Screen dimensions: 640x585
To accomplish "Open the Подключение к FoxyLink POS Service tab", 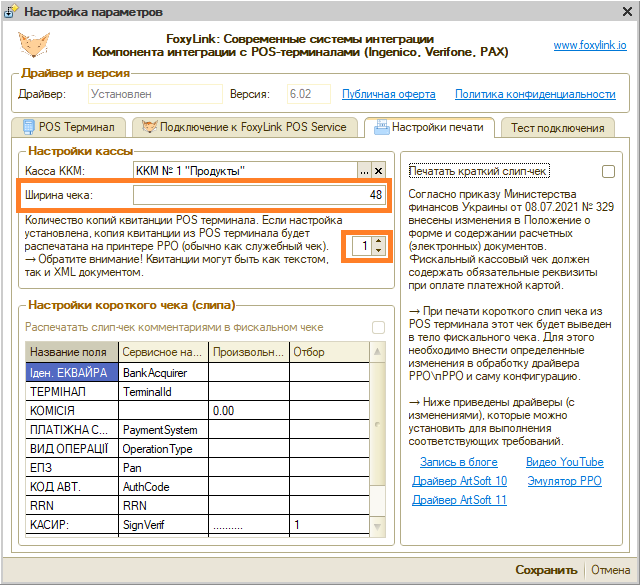I will pos(246,127).
